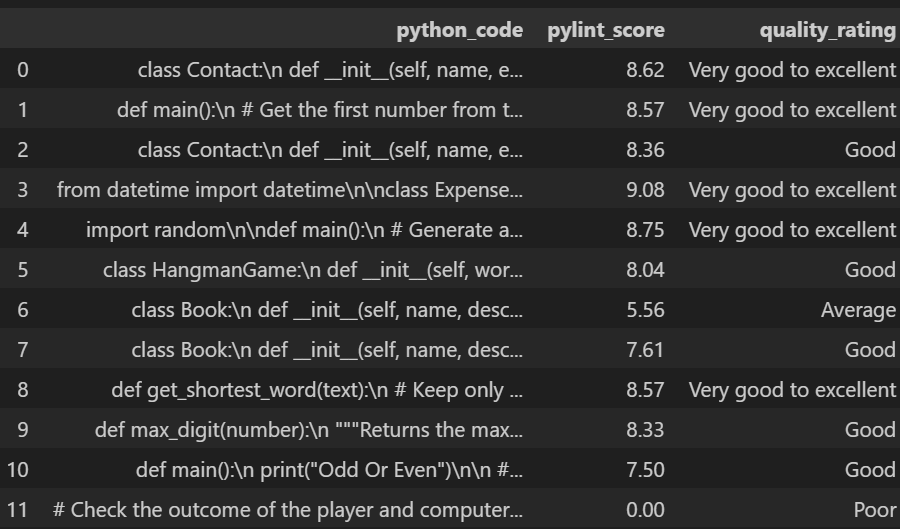
Task: Click the 'class Book' code cell in row 6
Action: 327,310
